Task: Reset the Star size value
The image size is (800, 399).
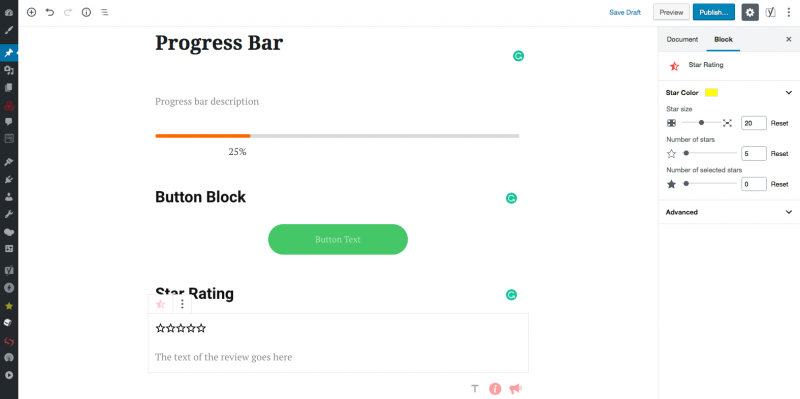Action: click(x=779, y=123)
